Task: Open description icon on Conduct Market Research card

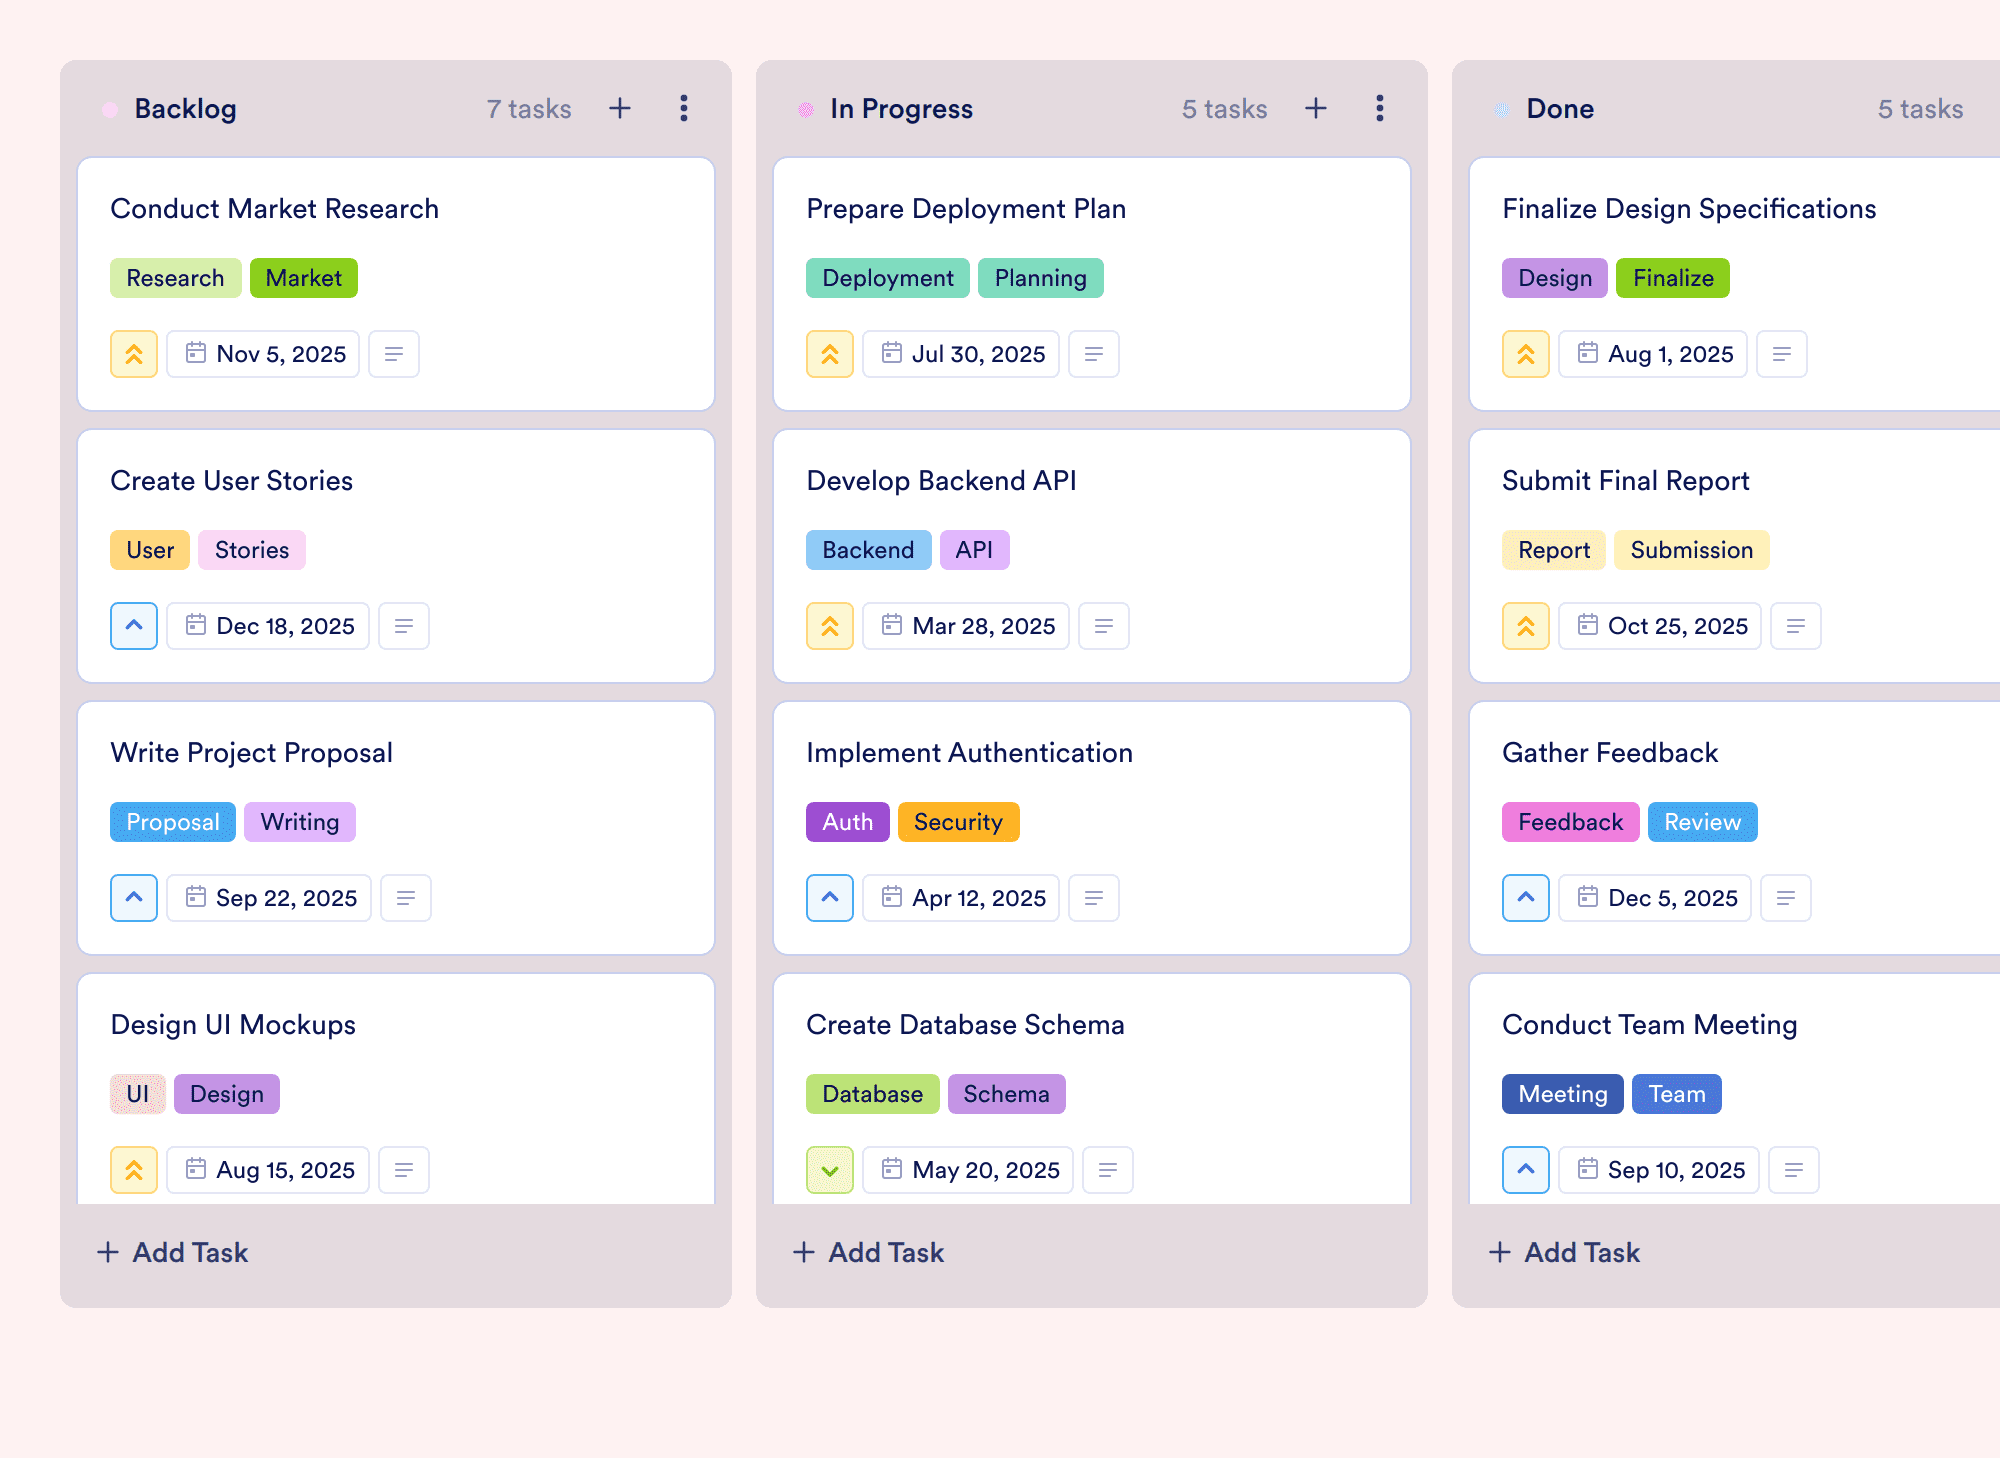Action: (x=394, y=354)
